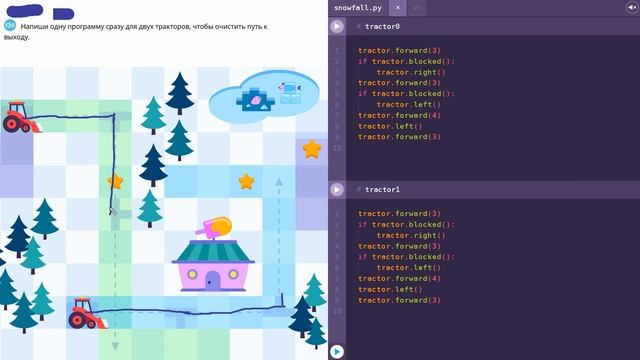Place cursor on tractor1 line tractor.forward(4)
The image size is (640, 360).
399,279
